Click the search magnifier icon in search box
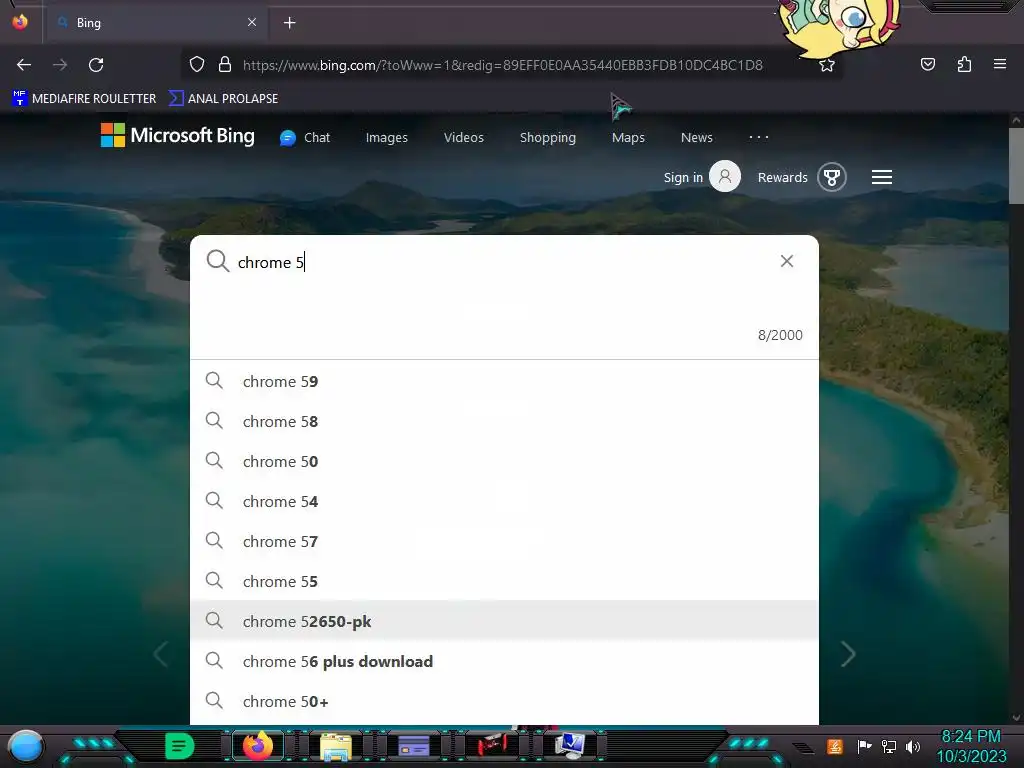The height and width of the screenshot is (768, 1024). point(217,261)
